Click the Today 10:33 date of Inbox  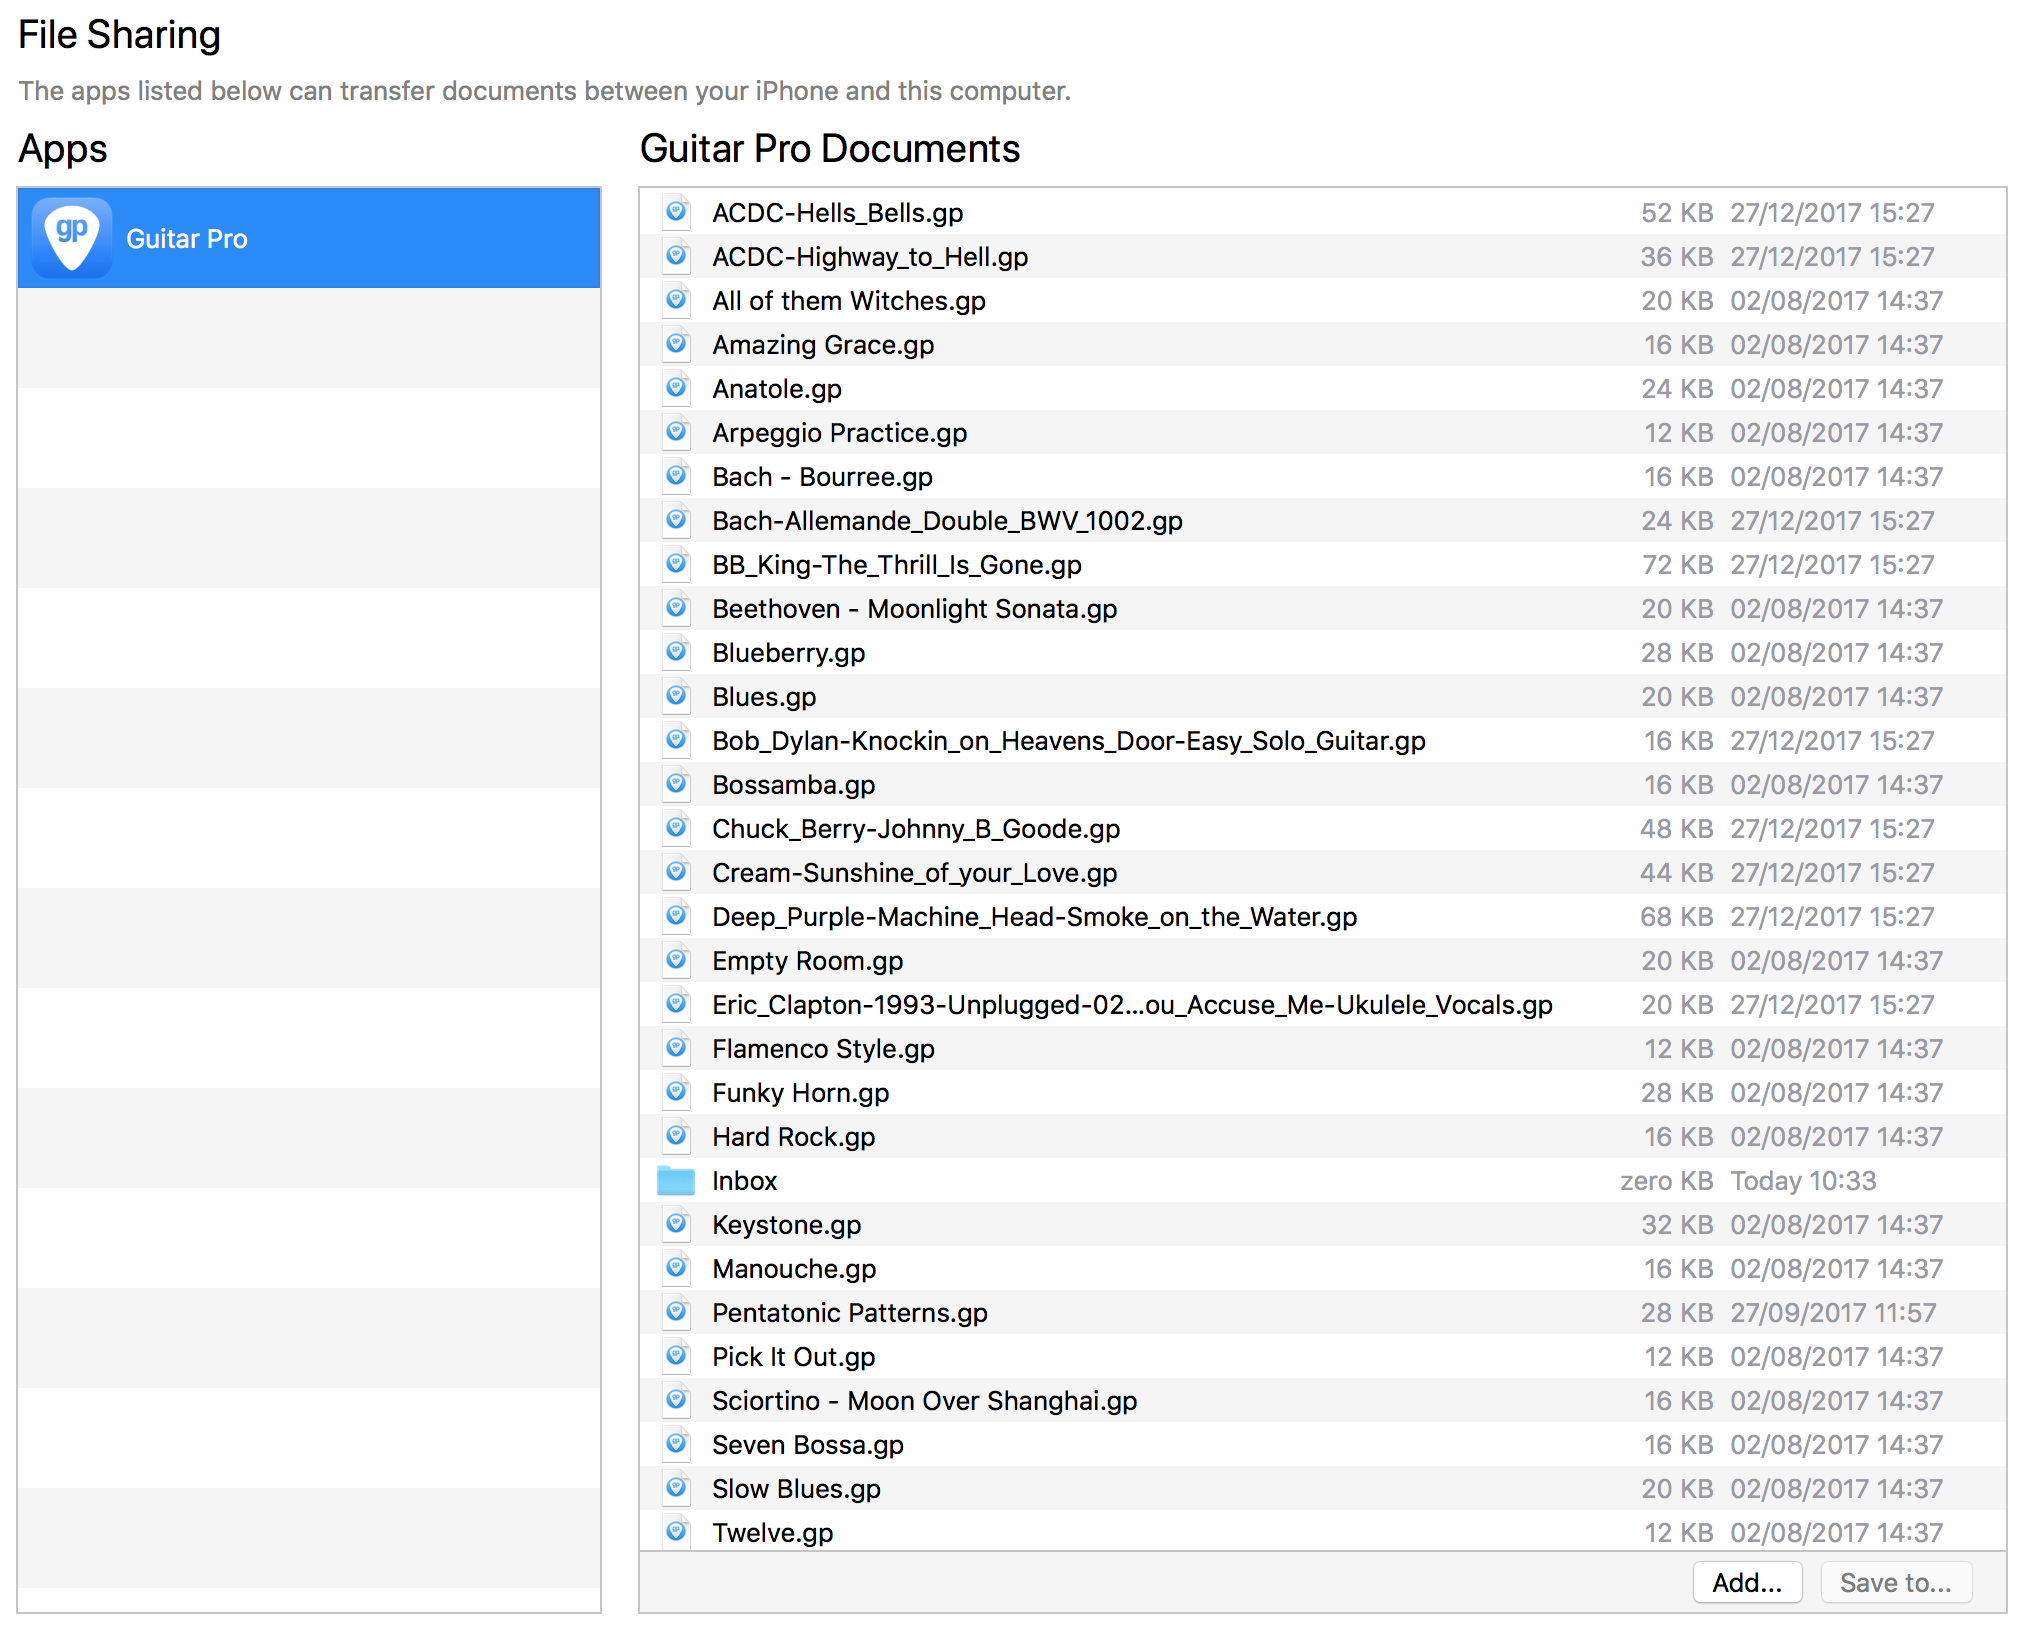[1804, 1181]
